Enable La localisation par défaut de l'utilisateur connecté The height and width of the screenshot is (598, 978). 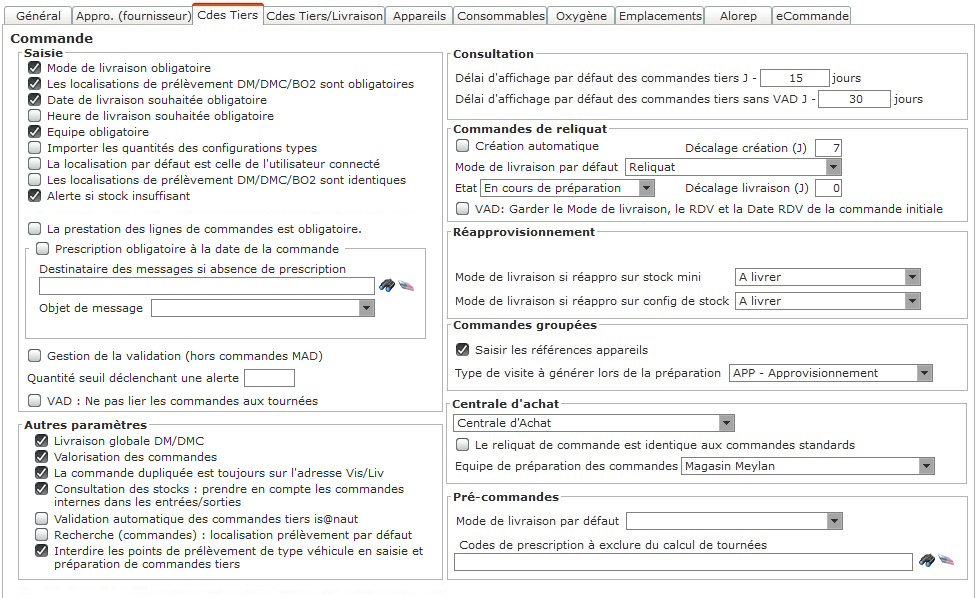34,164
